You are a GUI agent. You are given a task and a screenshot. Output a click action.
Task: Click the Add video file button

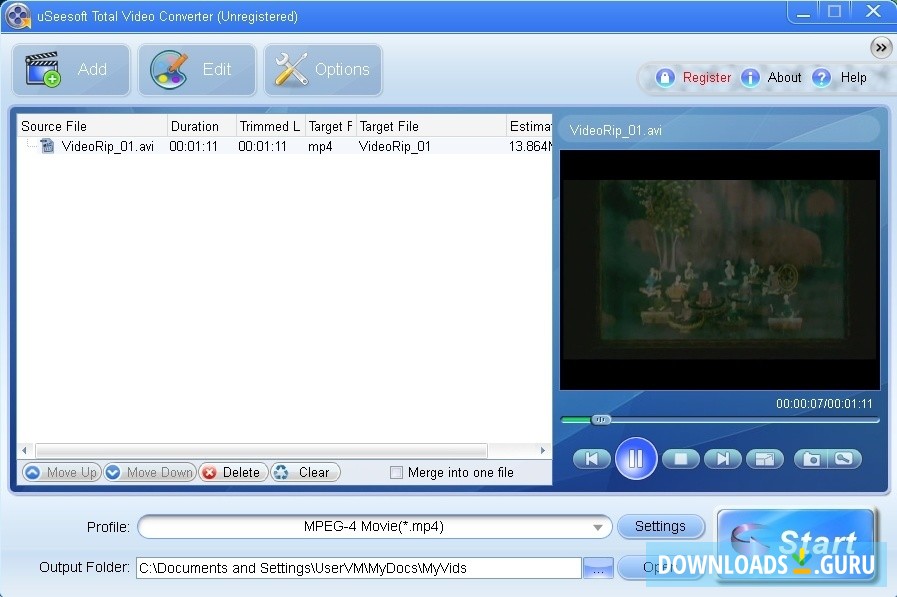(72, 70)
